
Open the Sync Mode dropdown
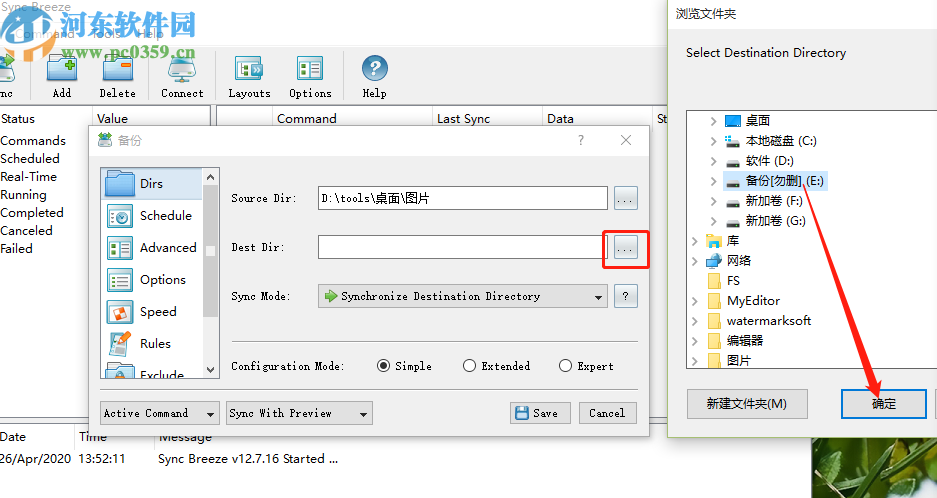(x=463, y=296)
